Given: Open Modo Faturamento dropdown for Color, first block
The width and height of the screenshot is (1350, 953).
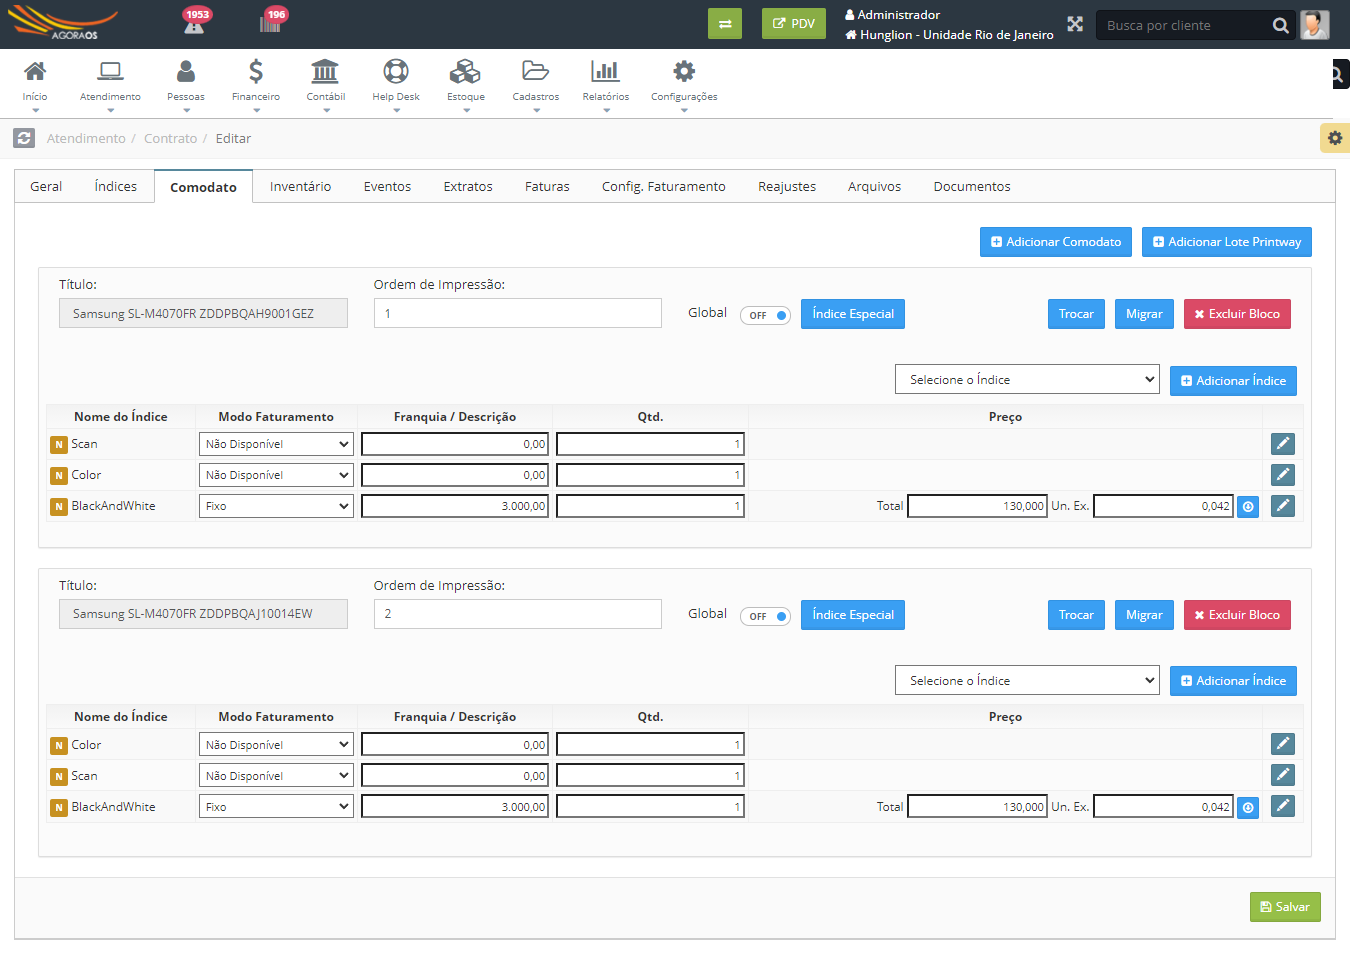Looking at the screenshot, I should click(276, 475).
